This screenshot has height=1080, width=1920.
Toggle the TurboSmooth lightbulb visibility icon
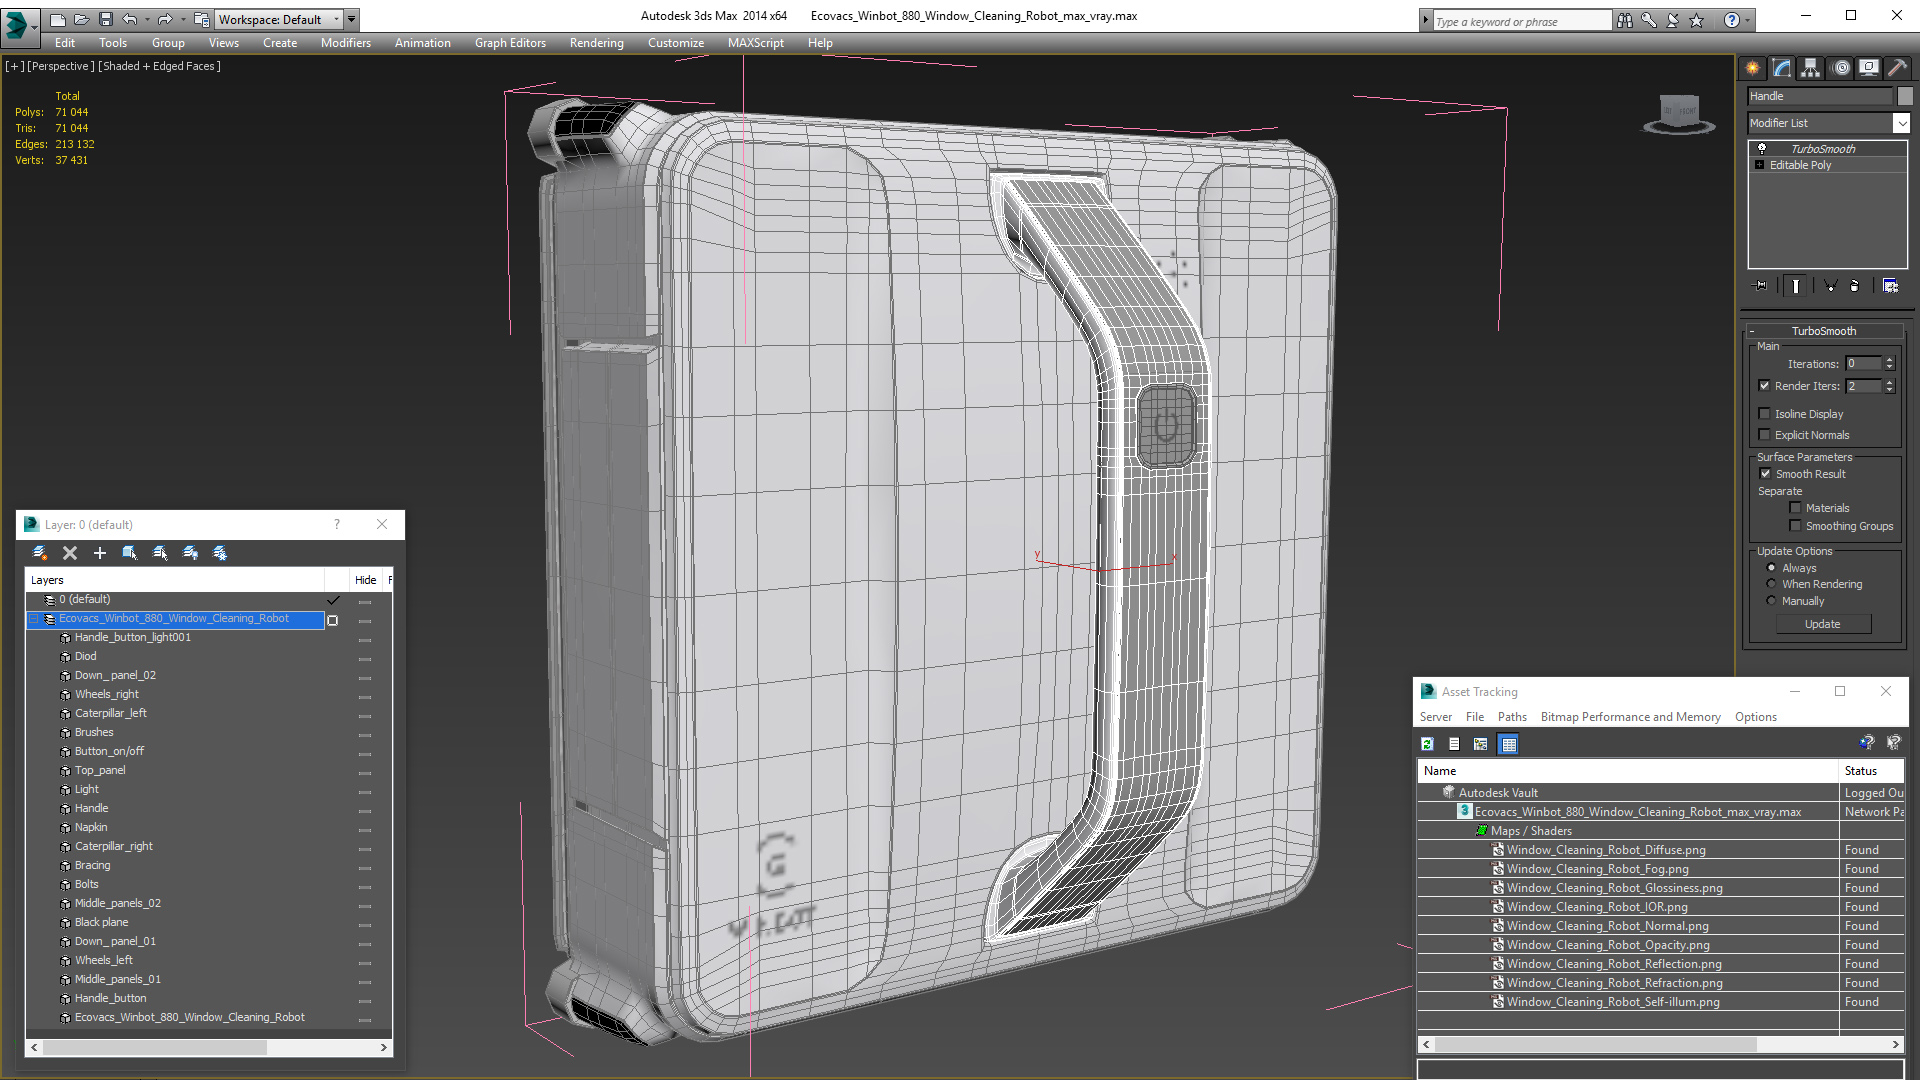(1762, 148)
